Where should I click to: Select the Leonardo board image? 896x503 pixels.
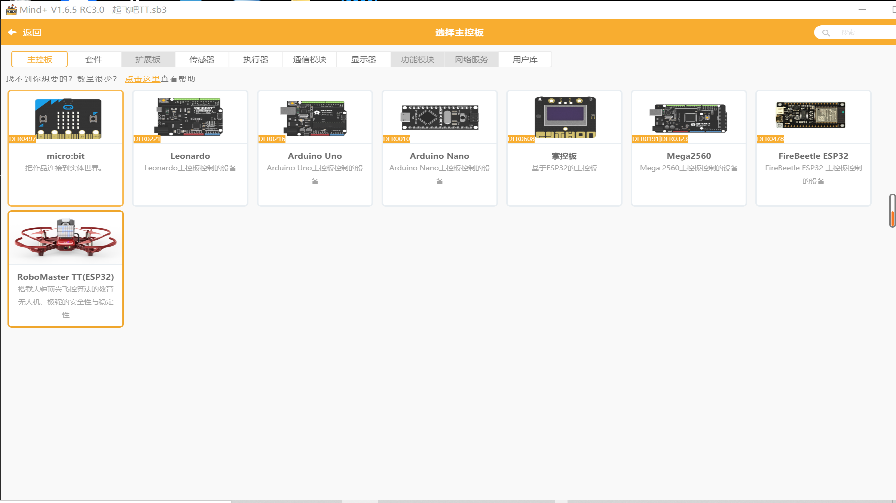click(x=190, y=117)
